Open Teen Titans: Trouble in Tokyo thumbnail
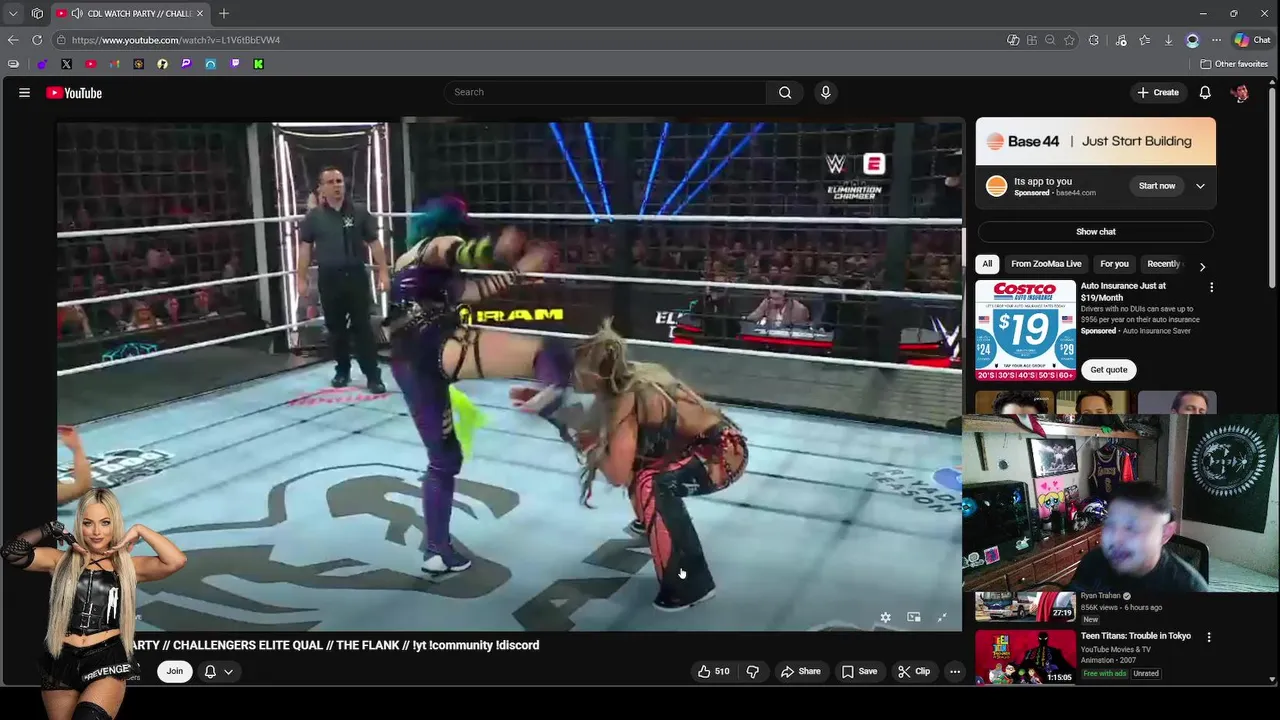This screenshot has height=720, width=1280. pos(1025,655)
